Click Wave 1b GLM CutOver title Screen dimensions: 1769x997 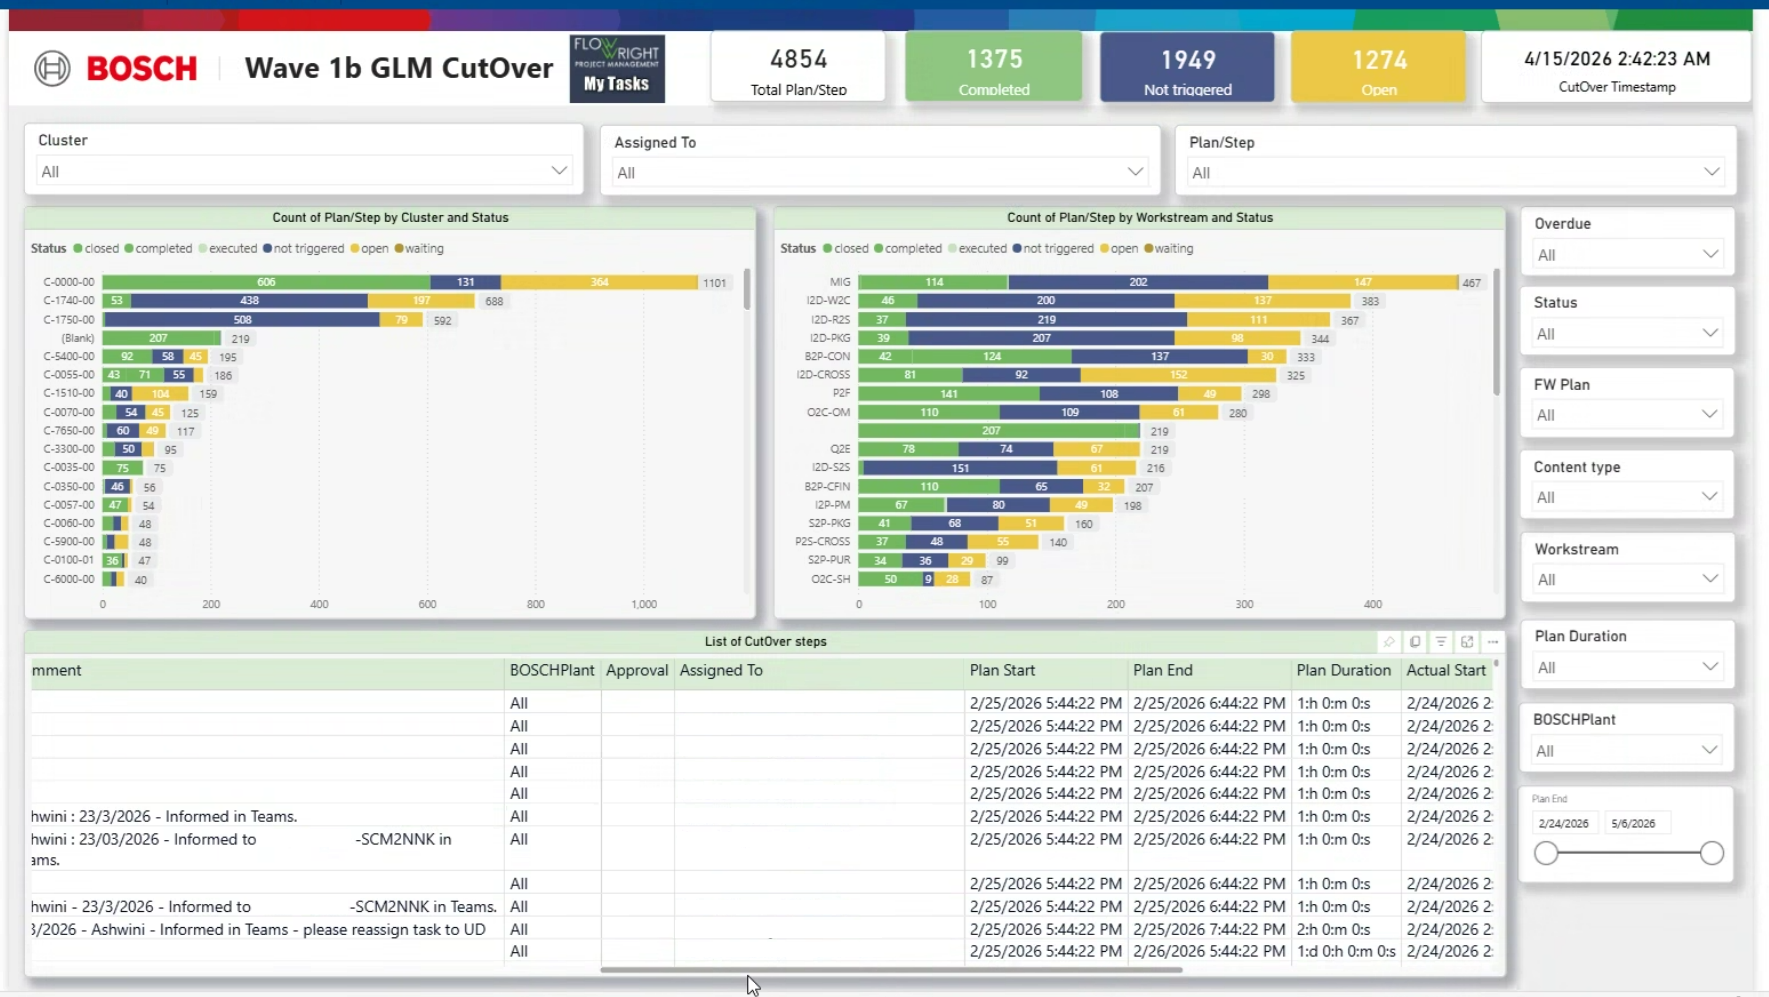[399, 68]
